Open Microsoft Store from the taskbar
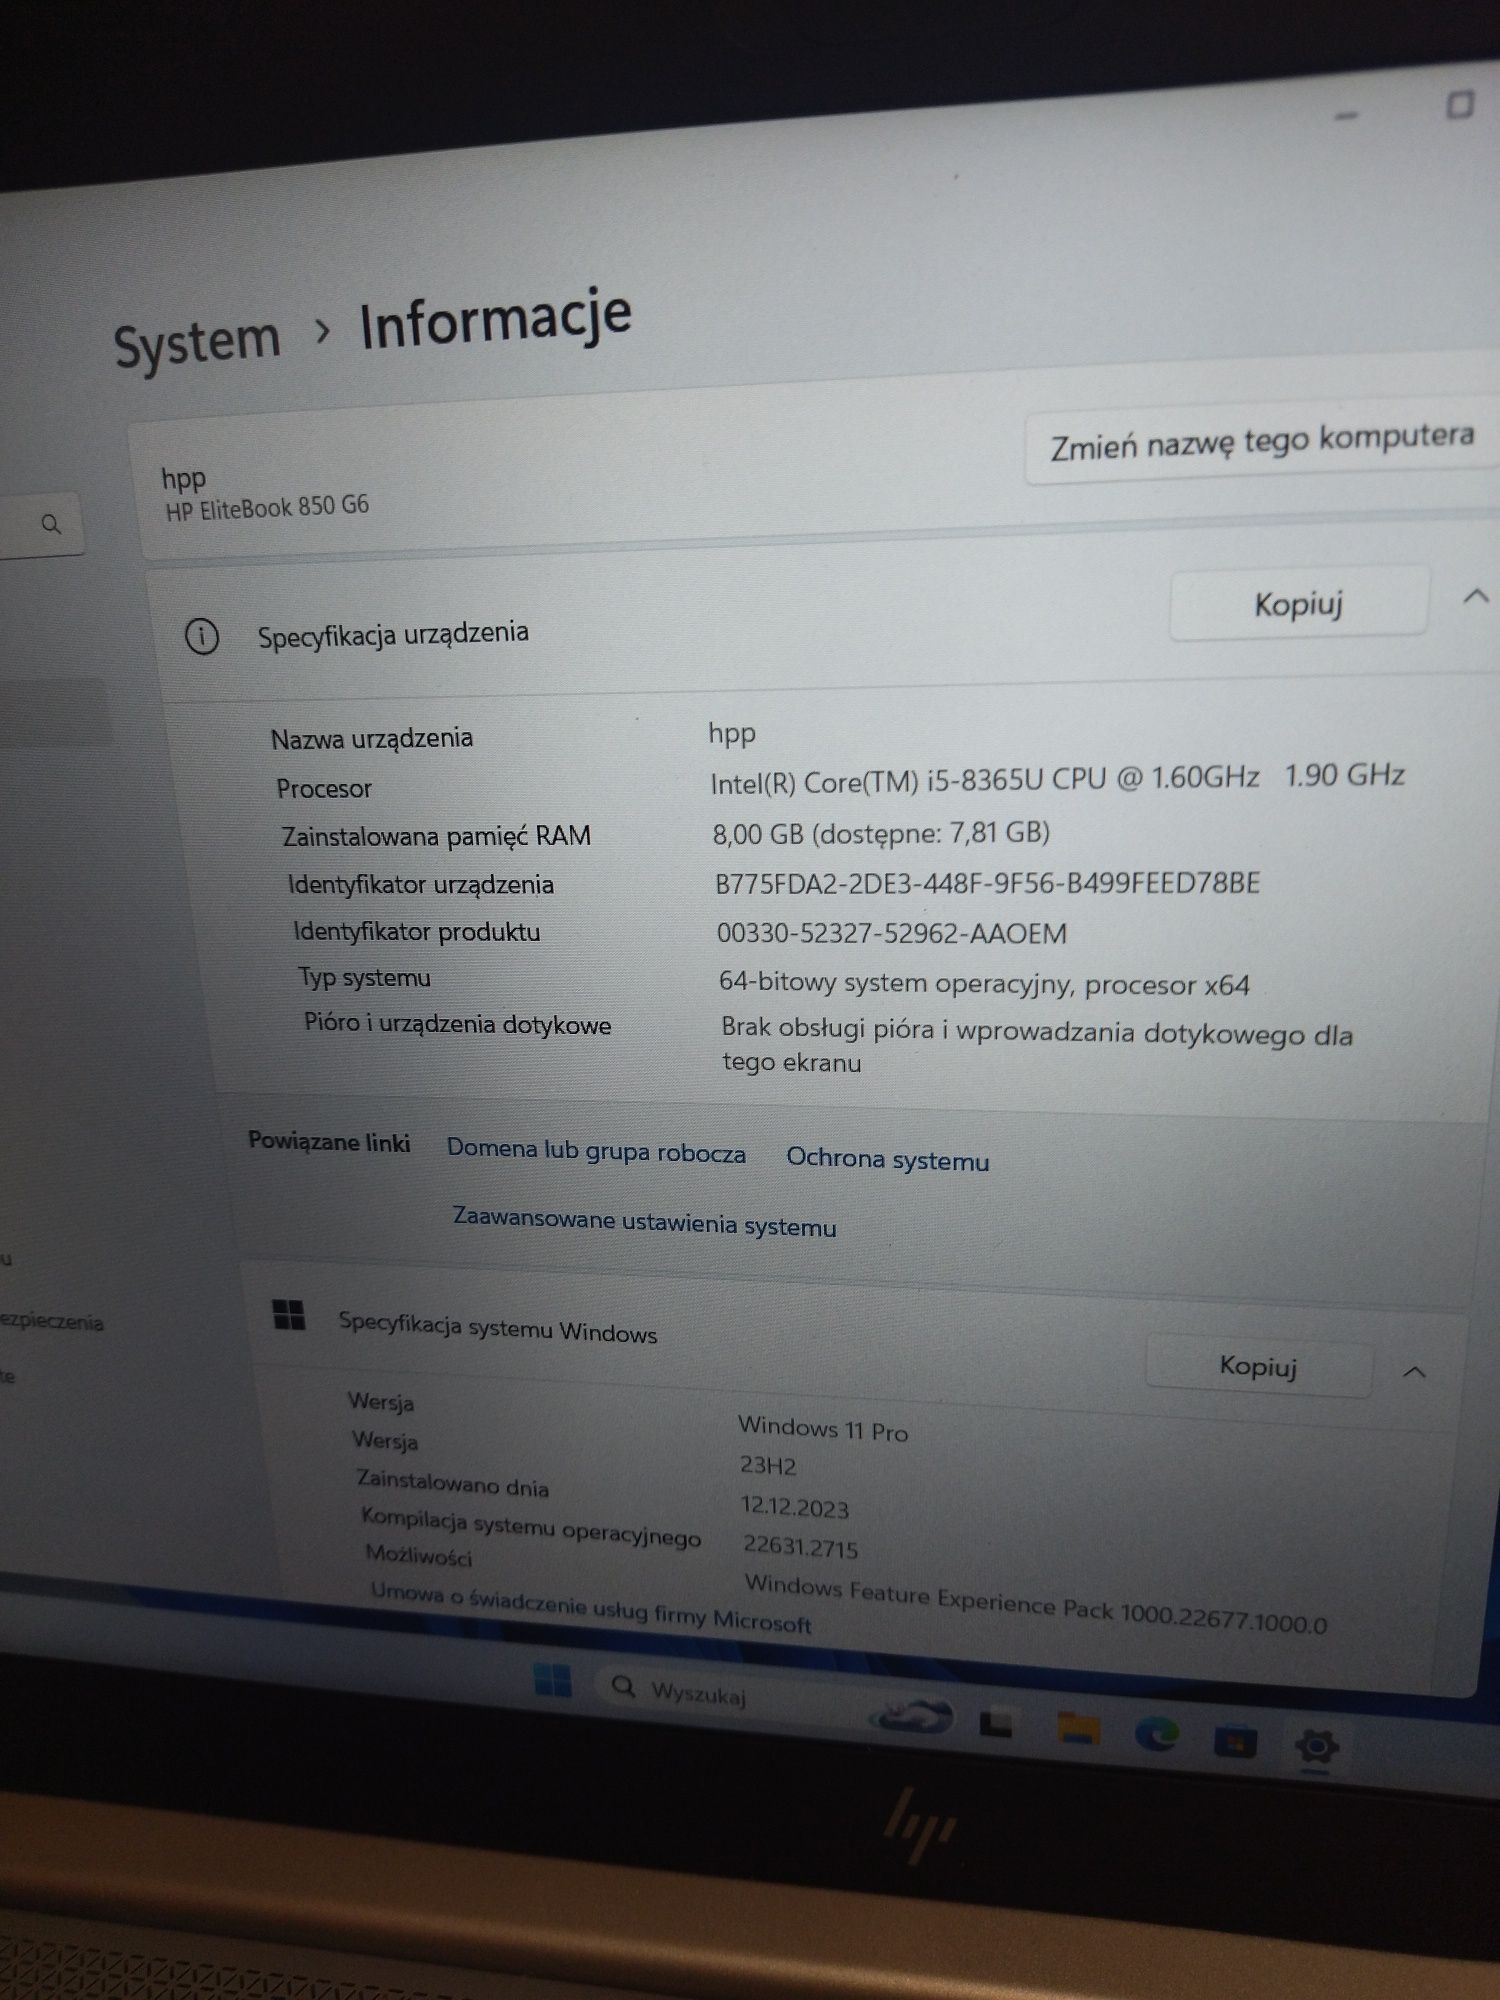1500x2000 pixels. pyautogui.click(x=1236, y=1741)
